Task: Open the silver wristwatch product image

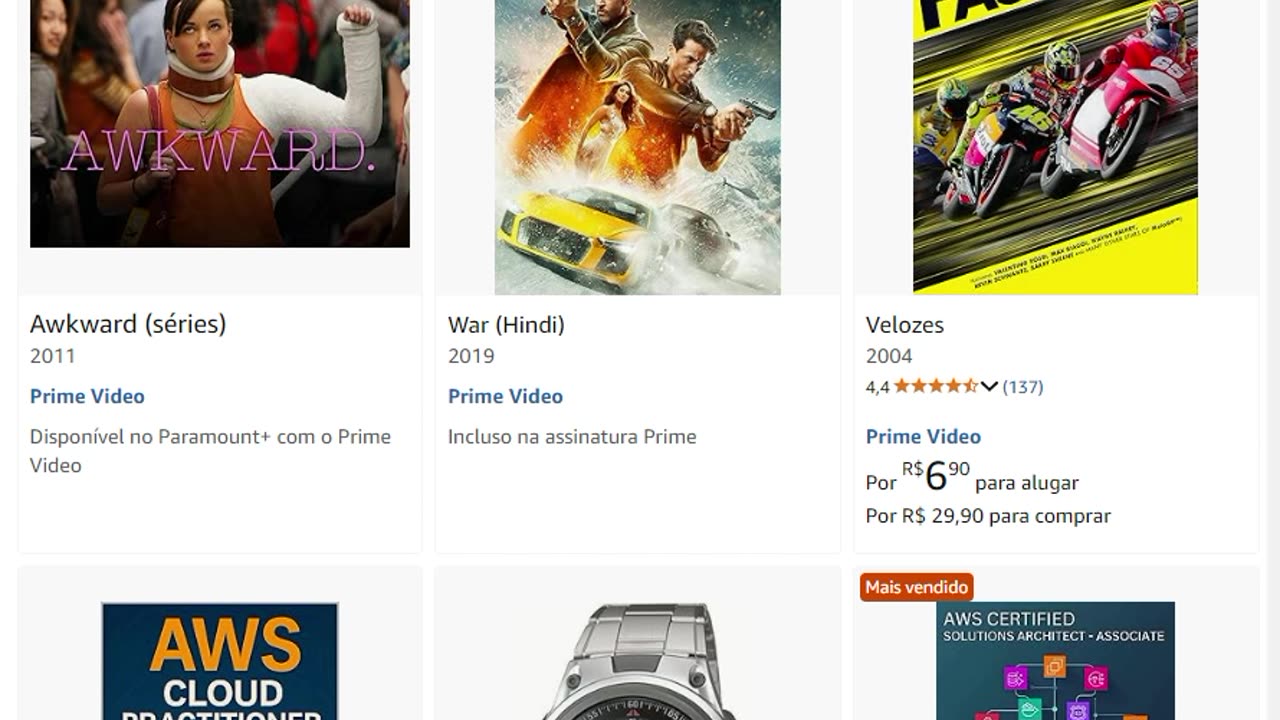Action: pyautogui.click(x=638, y=661)
